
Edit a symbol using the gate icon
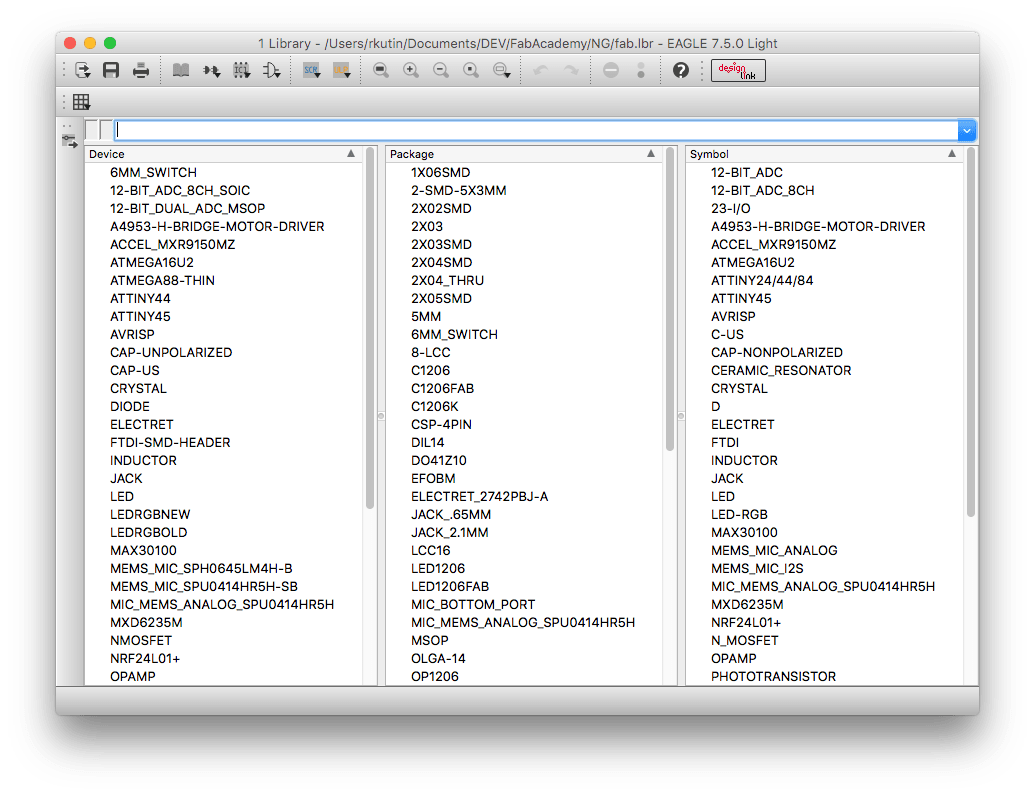(272, 70)
